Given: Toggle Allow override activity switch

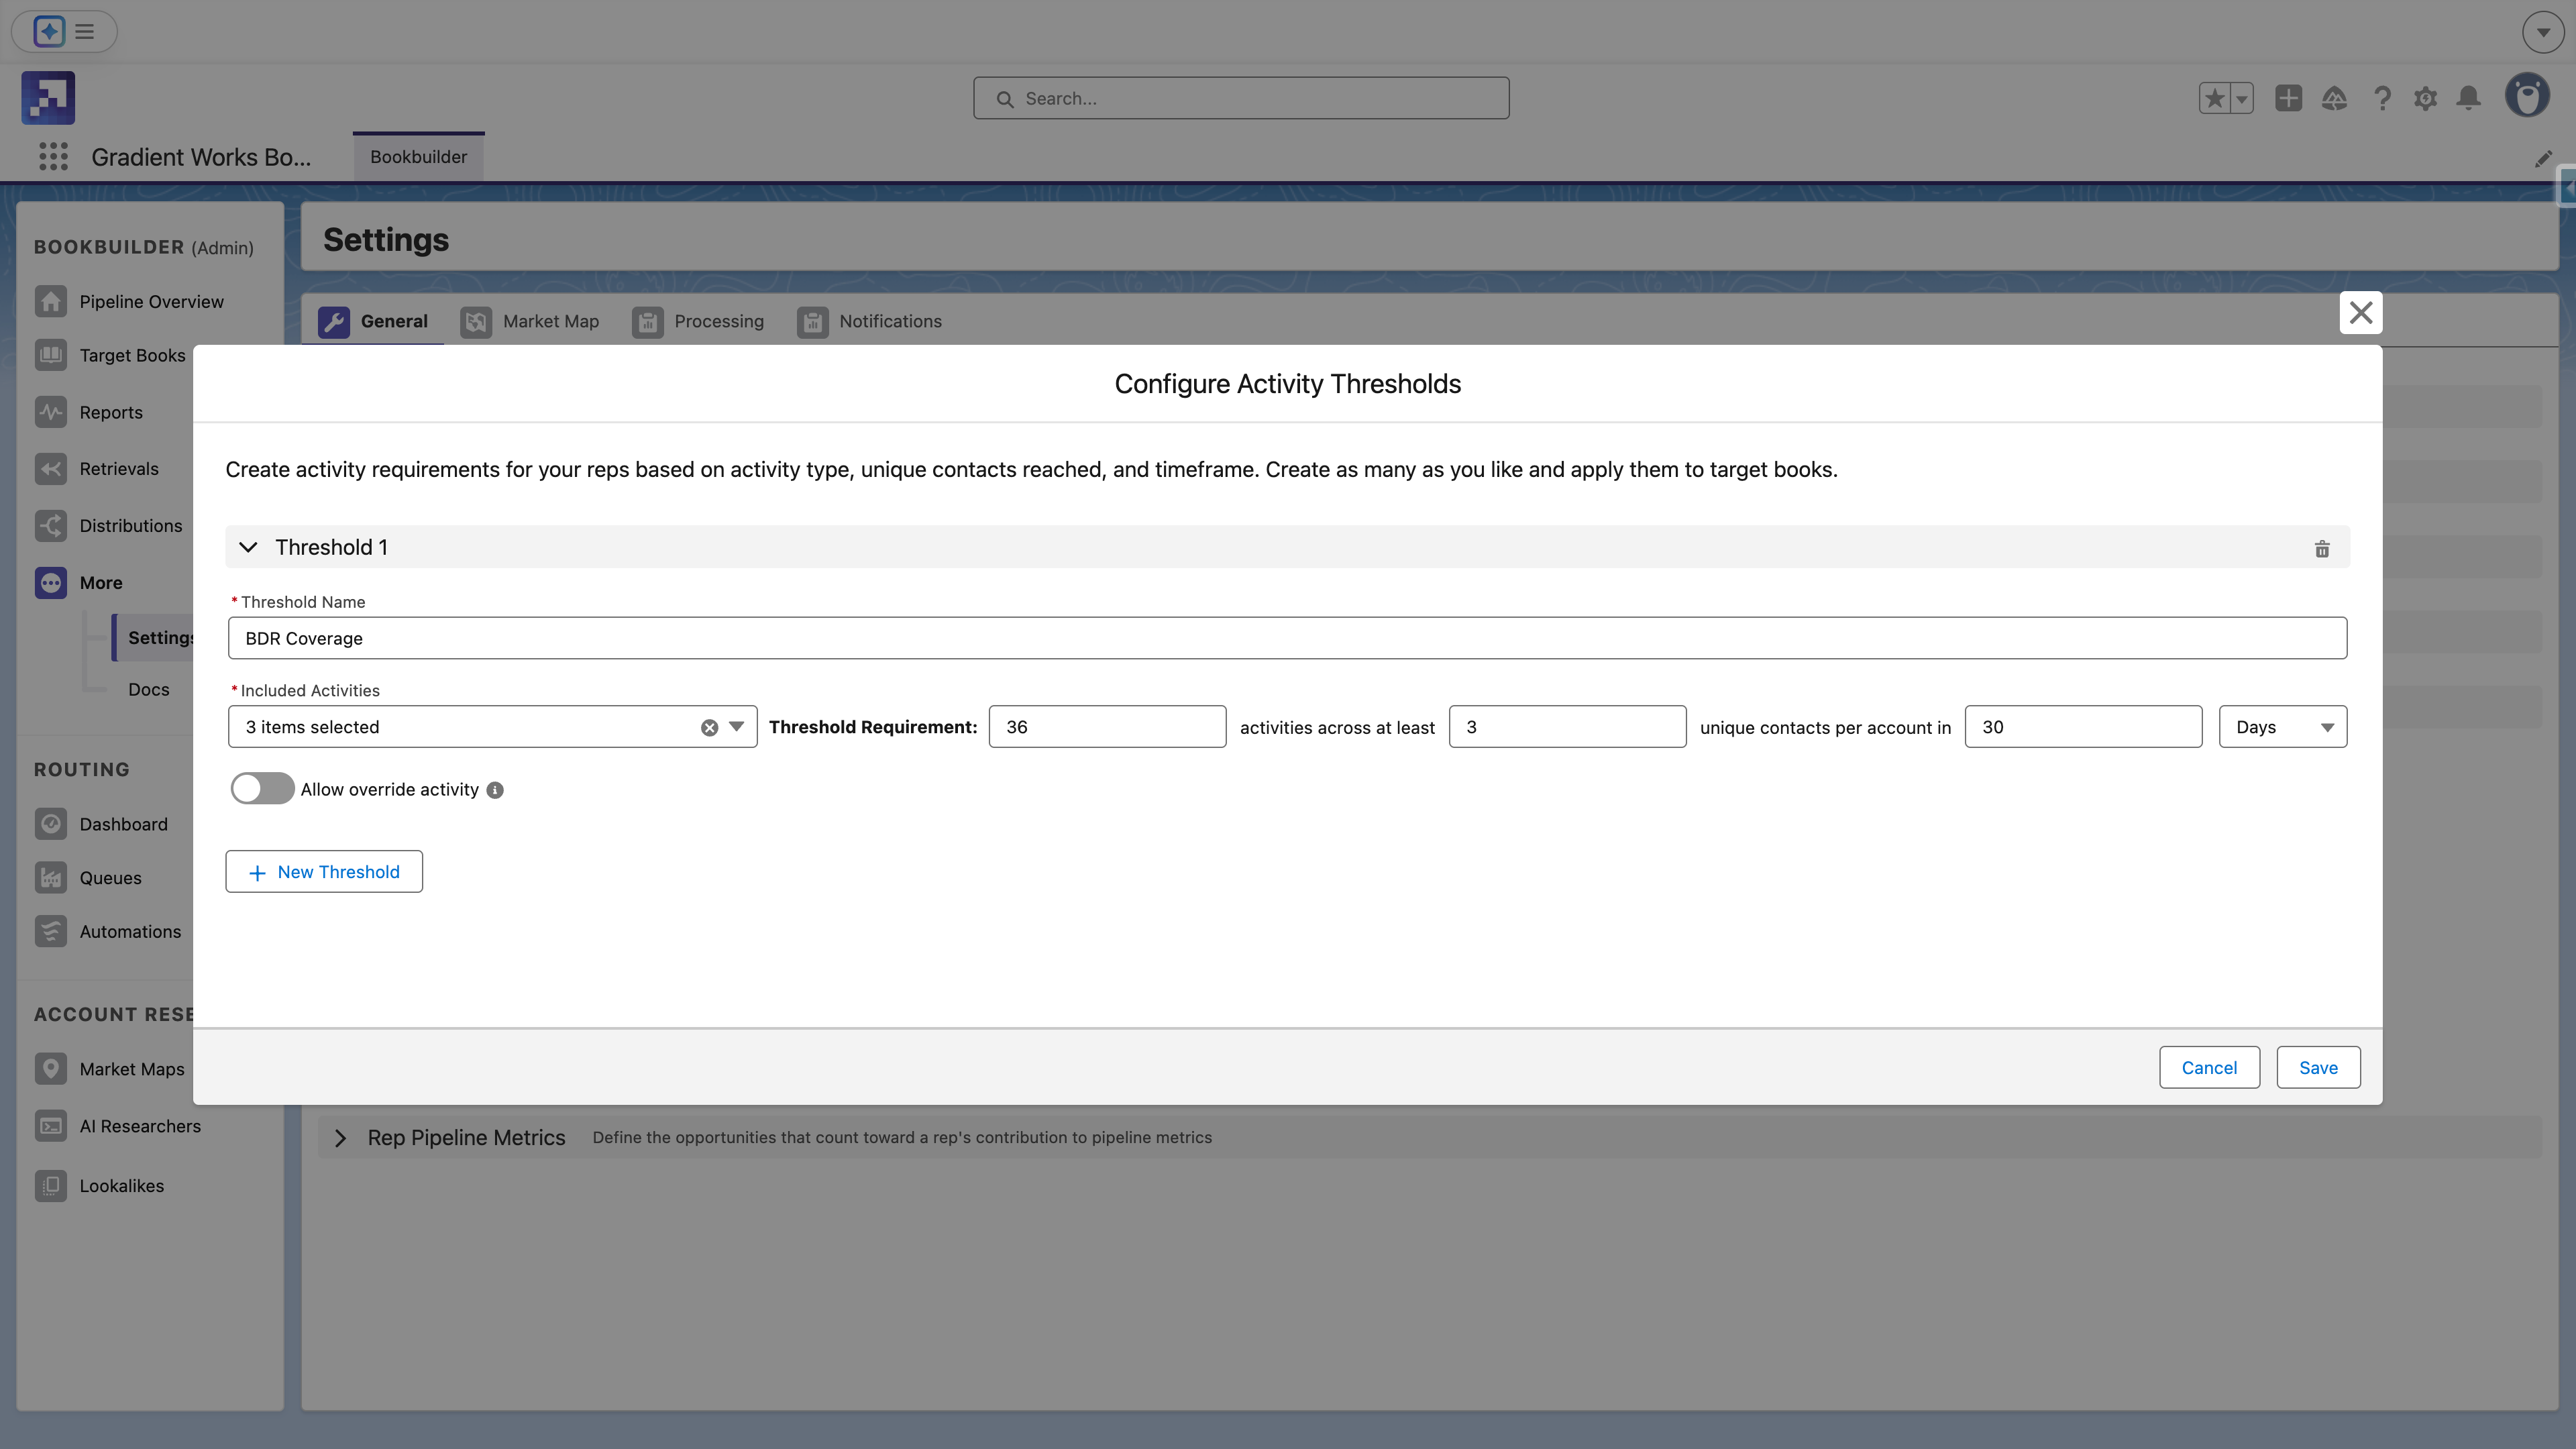Looking at the screenshot, I should point(262,789).
